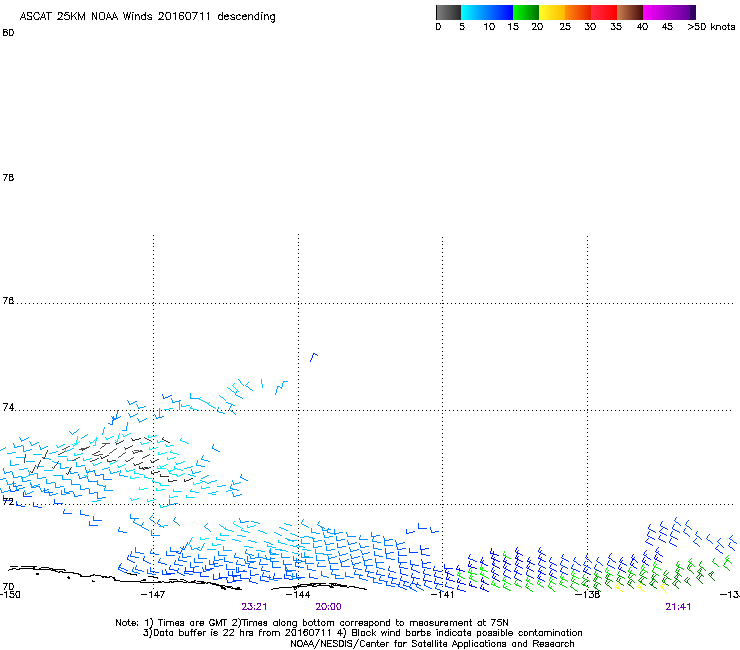Click the purple swath time '23:21'
The height and width of the screenshot is (650, 740).
pyautogui.click(x=254, y=607)
